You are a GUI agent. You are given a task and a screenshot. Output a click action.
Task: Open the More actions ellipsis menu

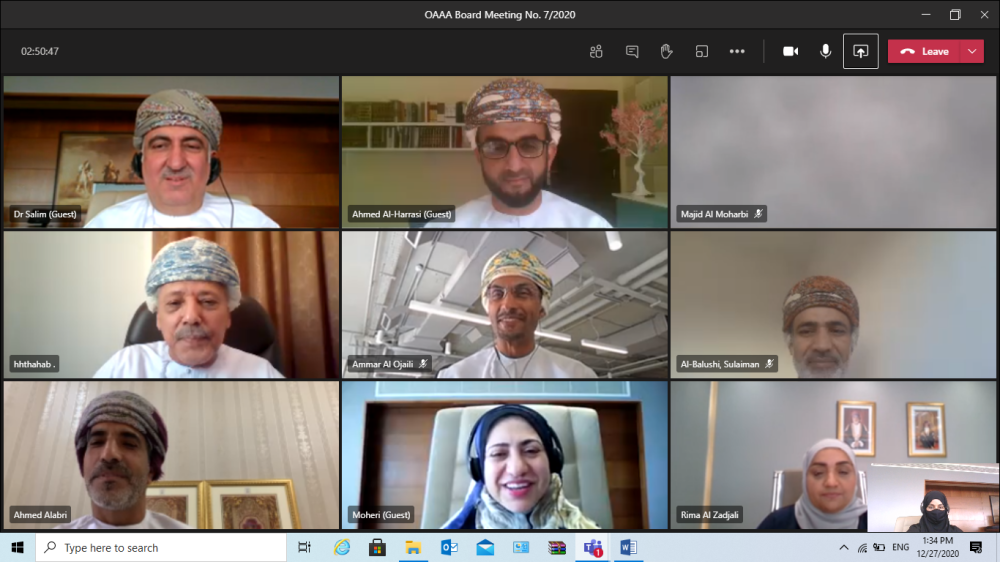coord(737,51)
